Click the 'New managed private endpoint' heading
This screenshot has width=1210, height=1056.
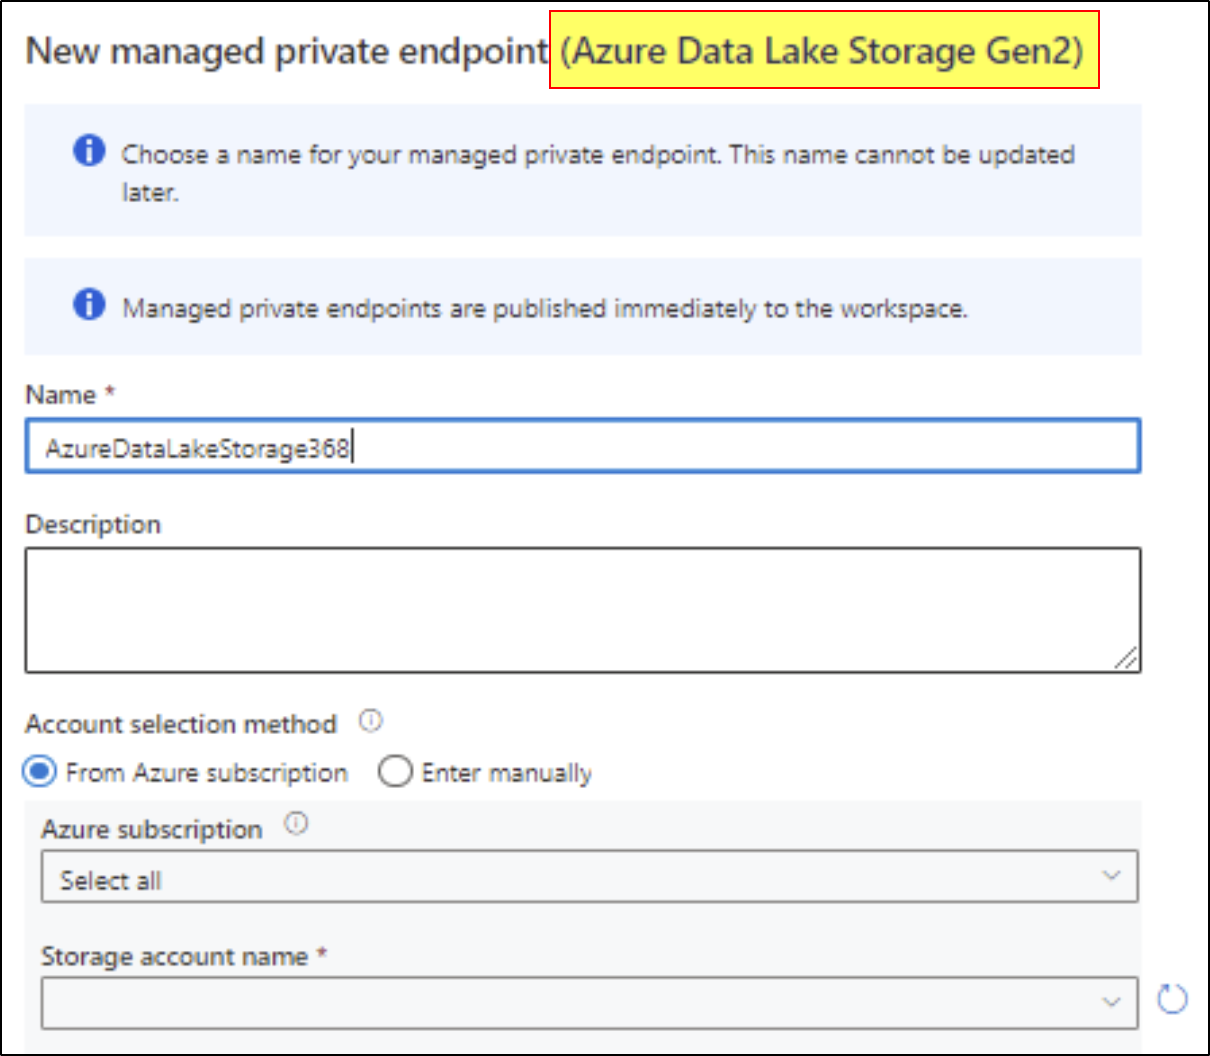(287, 51)
